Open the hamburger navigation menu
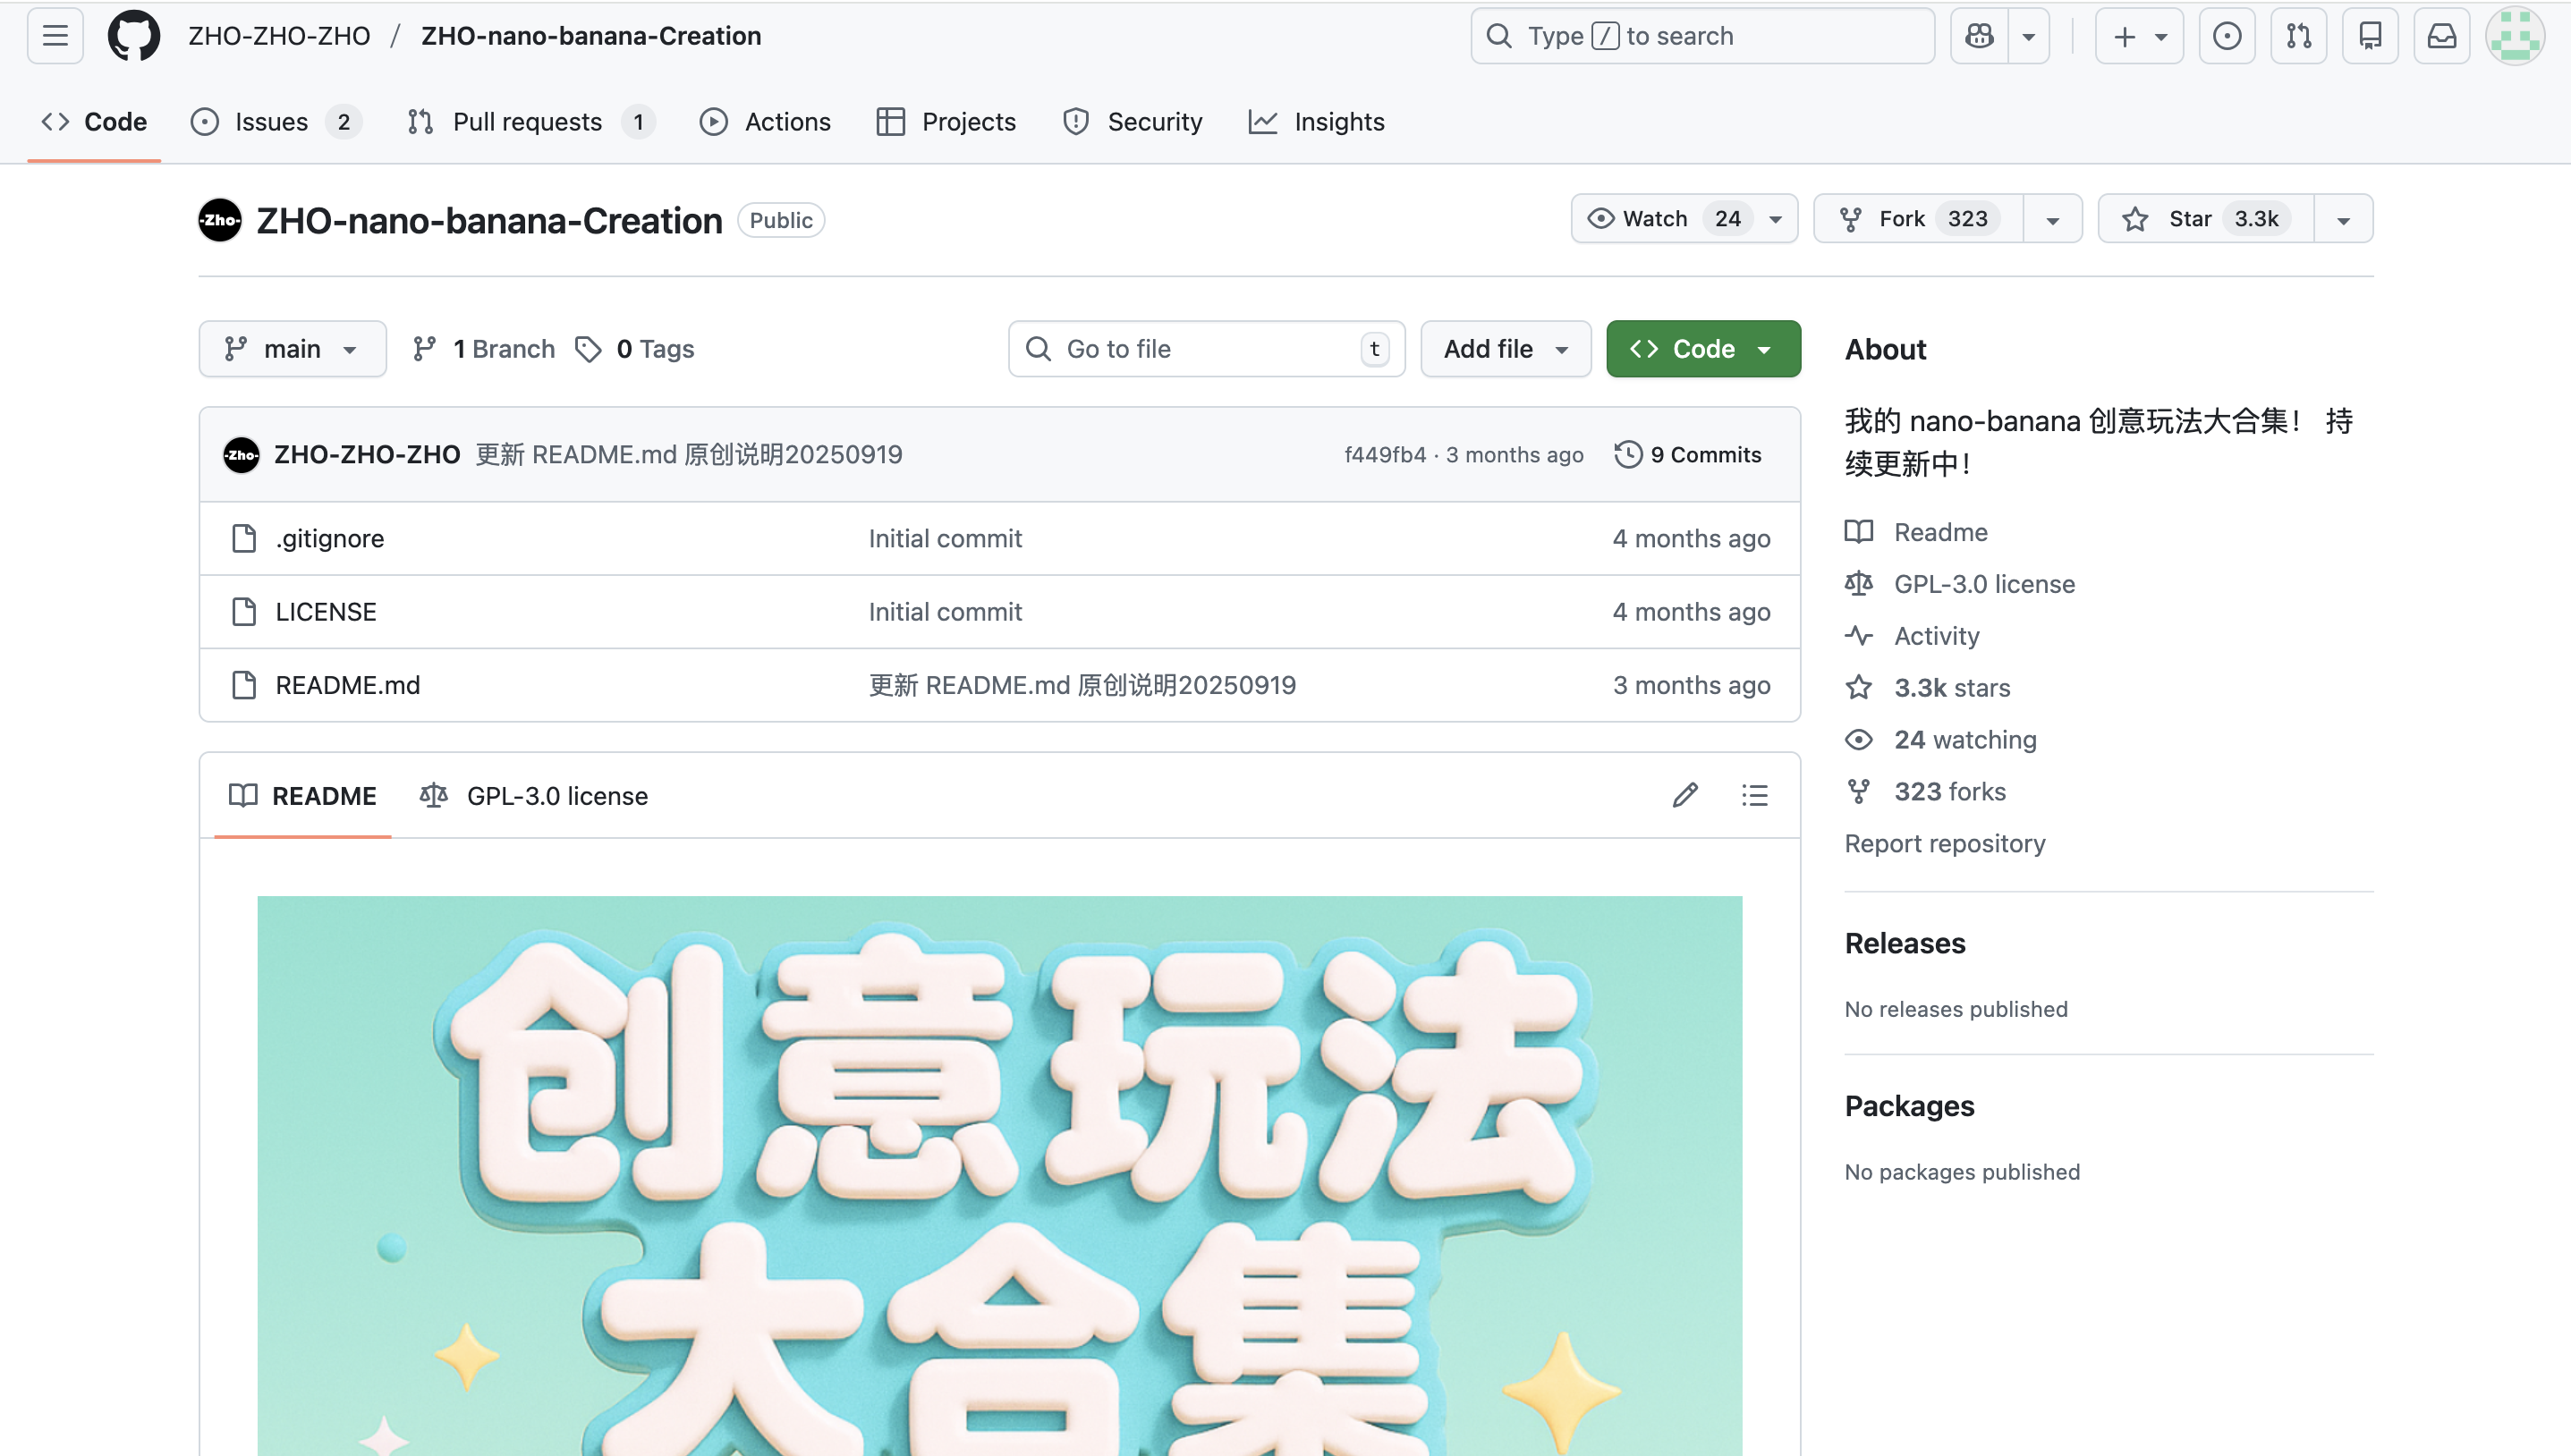The width and height of the screenshot is (2571, 1456). [55, 36]
